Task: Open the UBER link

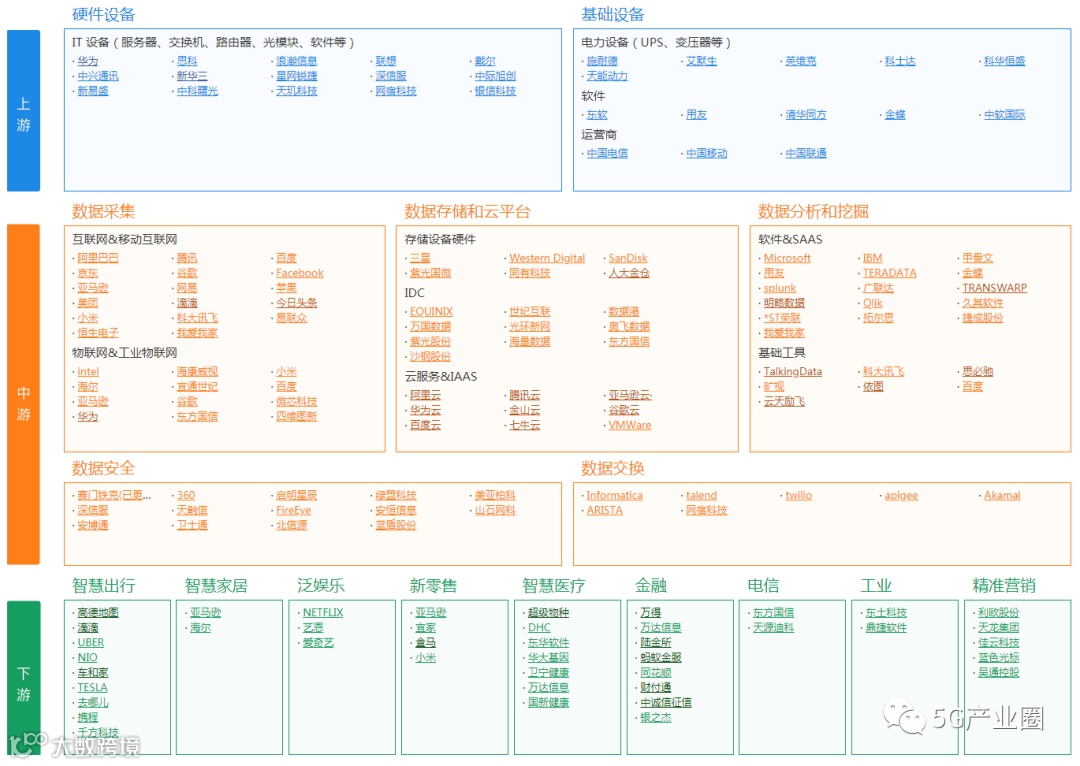Action: pos(91,643)
